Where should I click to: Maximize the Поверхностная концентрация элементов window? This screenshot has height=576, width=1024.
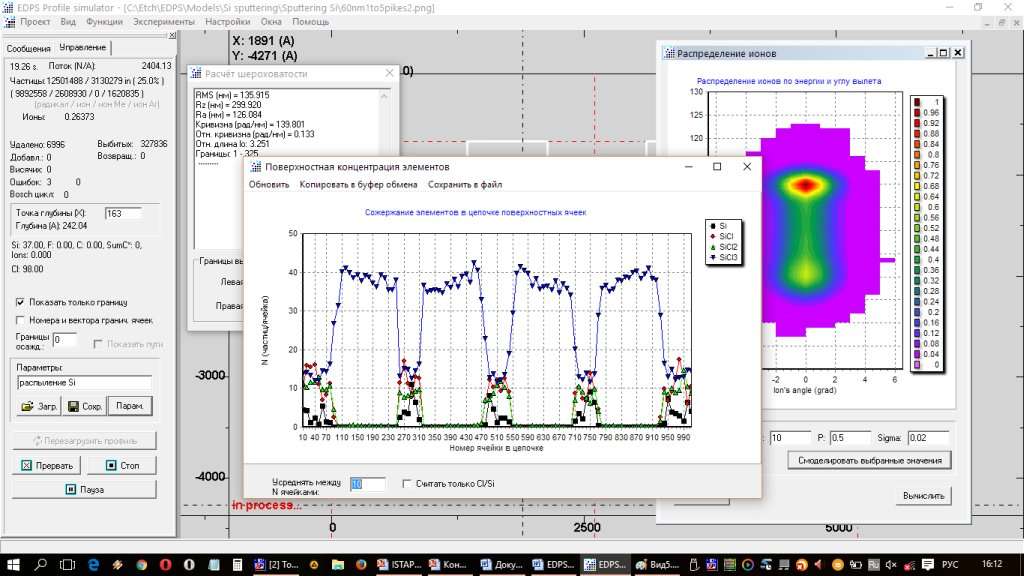[717, 167]
